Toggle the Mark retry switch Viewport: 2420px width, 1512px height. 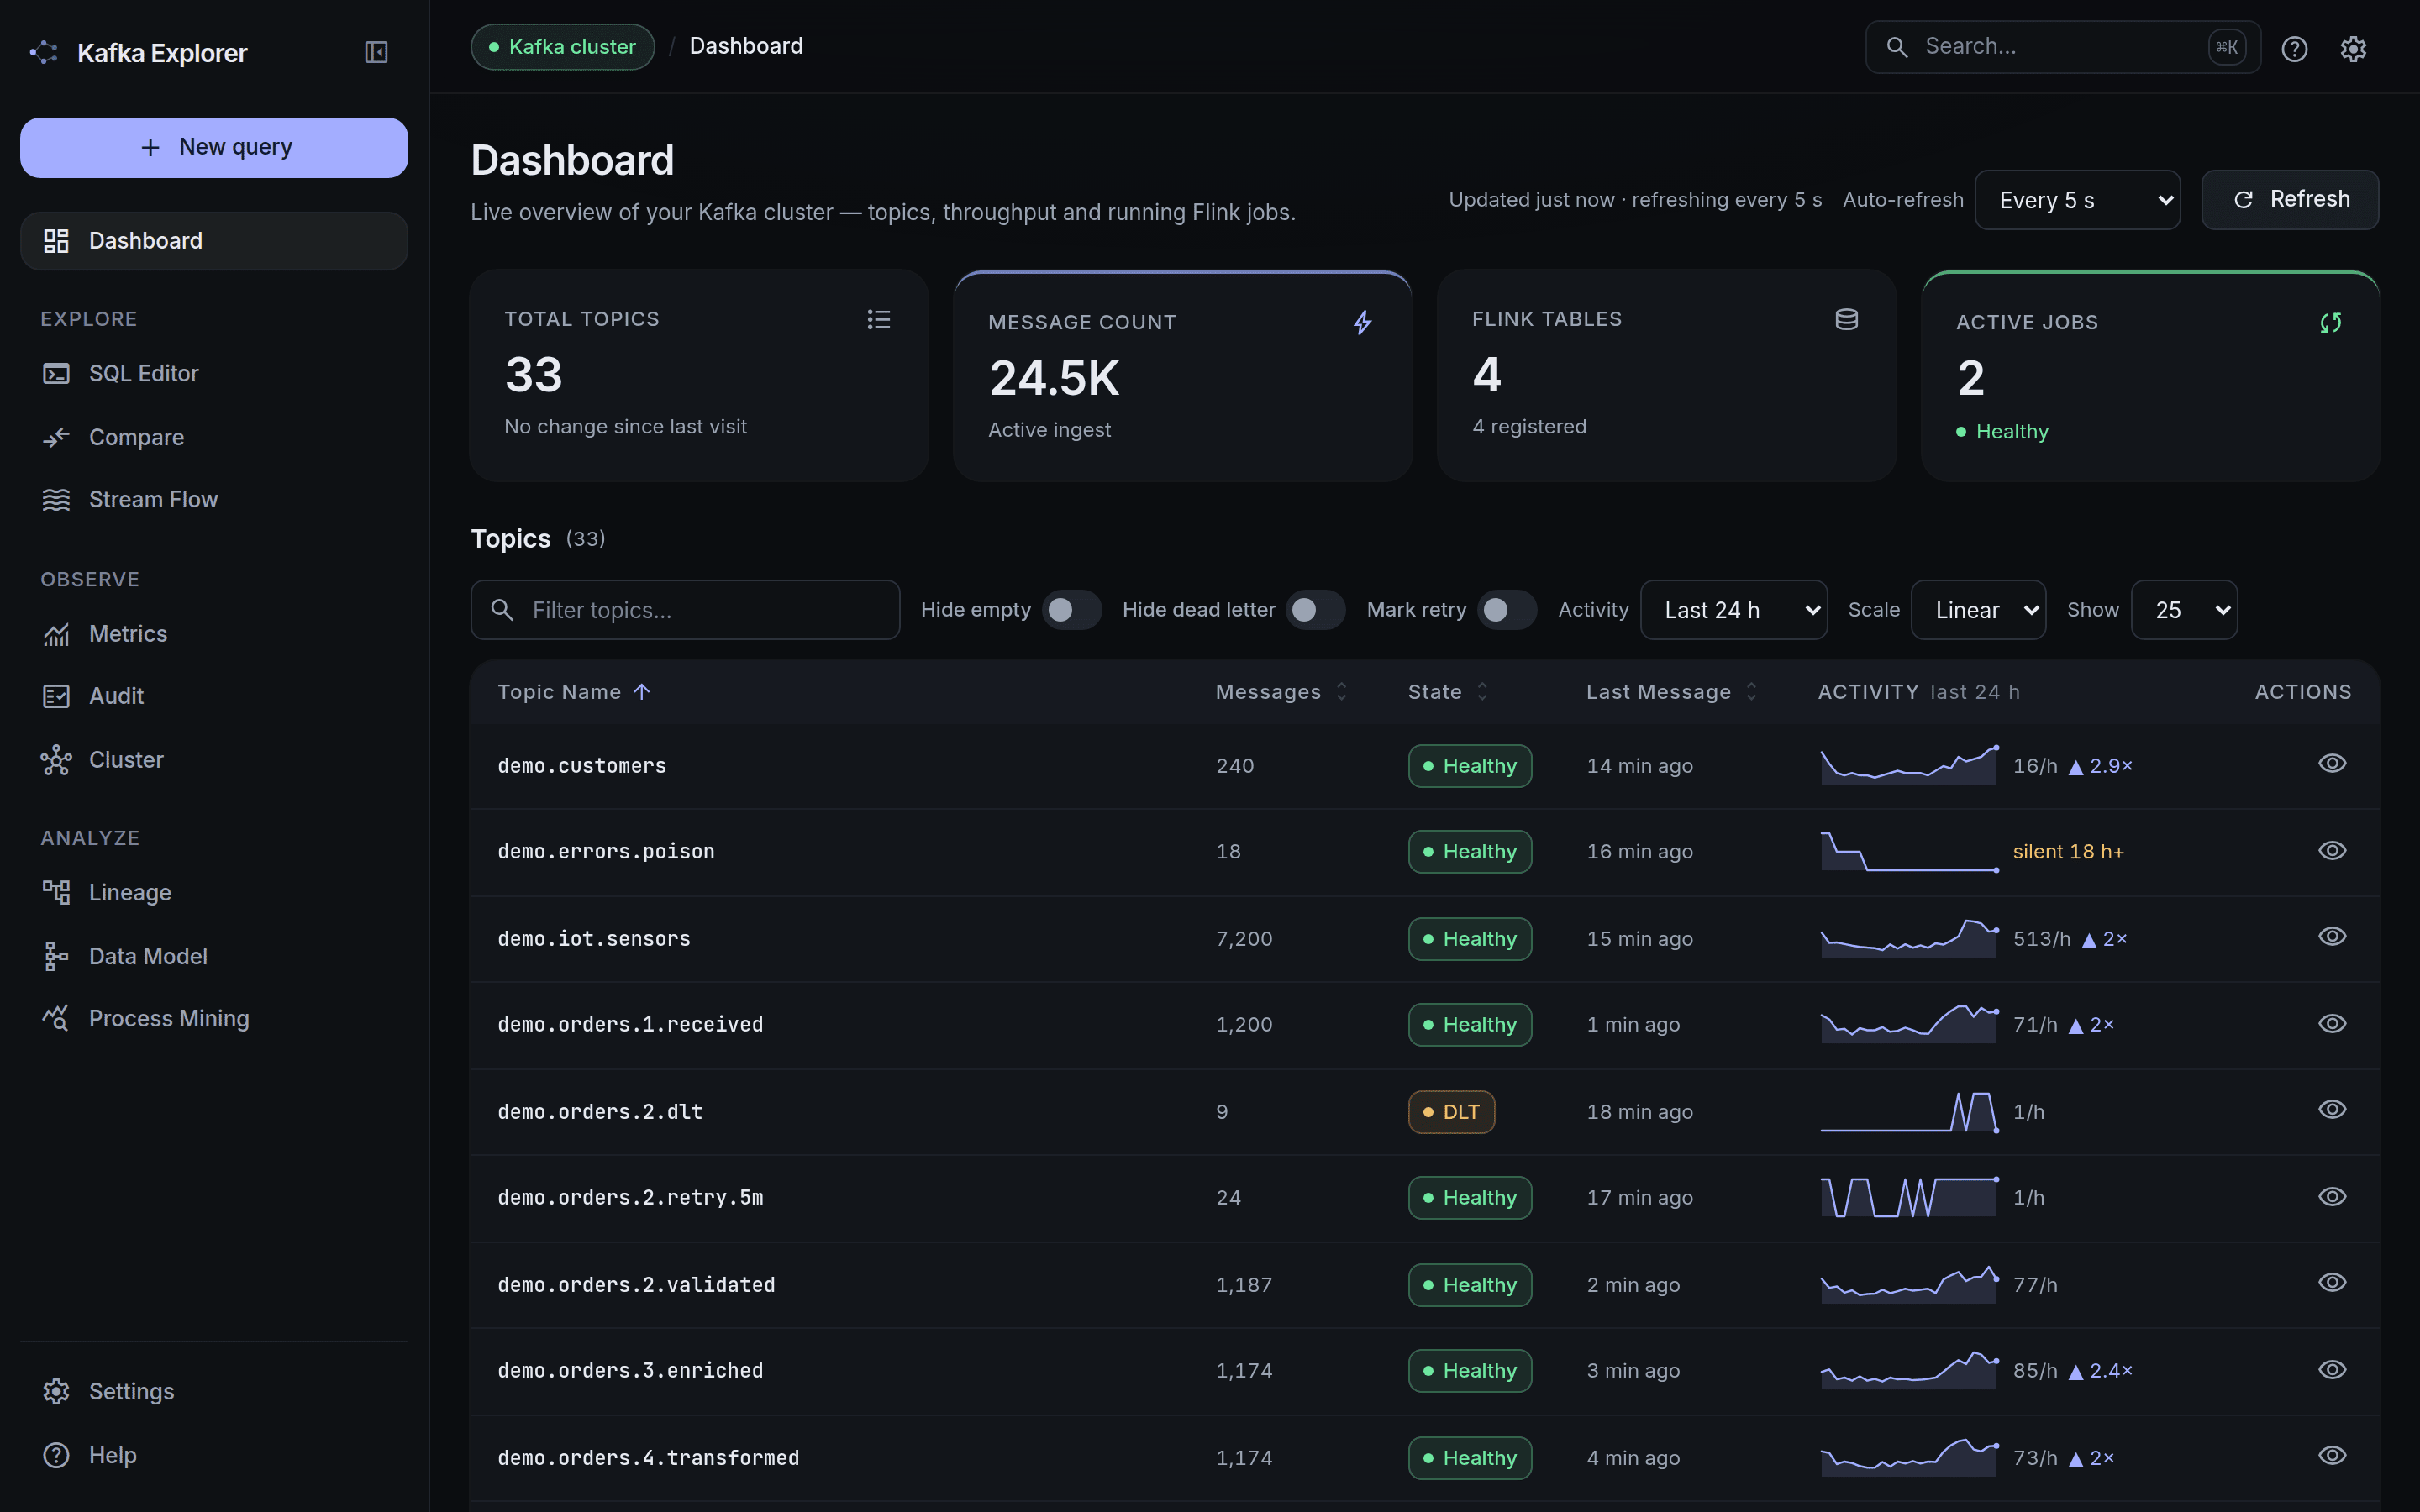point(1506,610)
